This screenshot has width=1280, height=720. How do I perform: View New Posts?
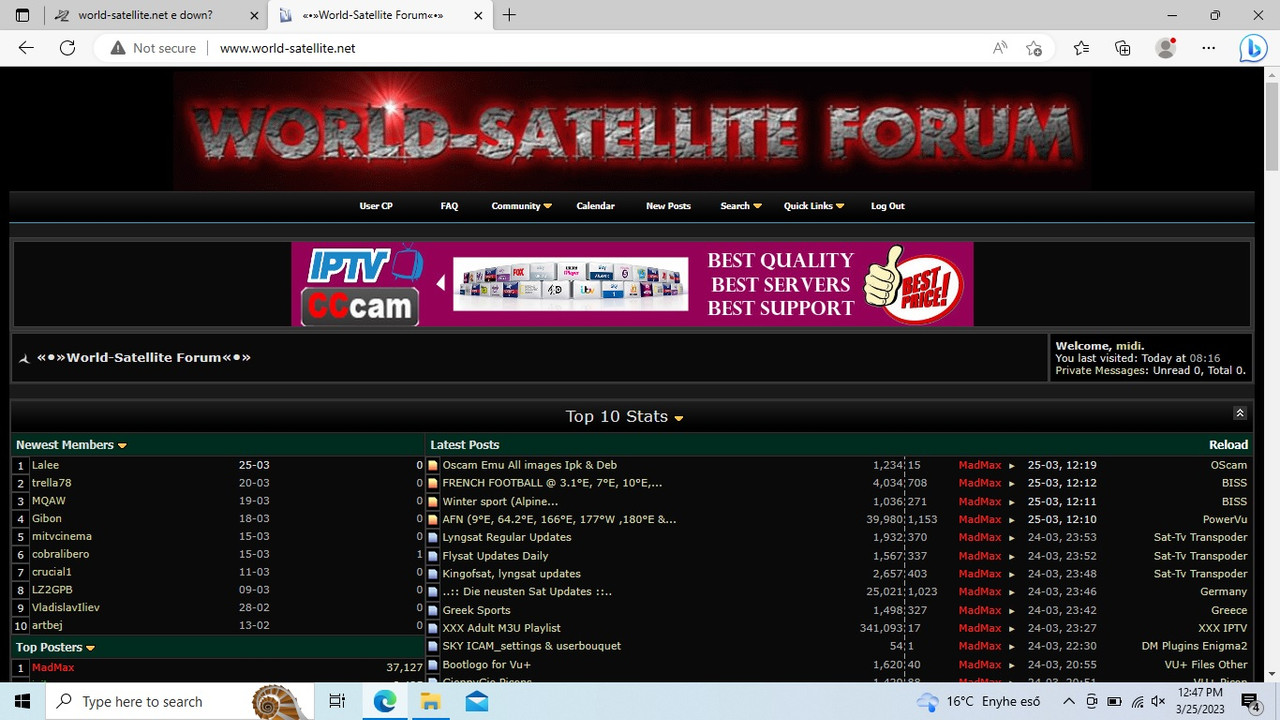(x=668, y=206)
